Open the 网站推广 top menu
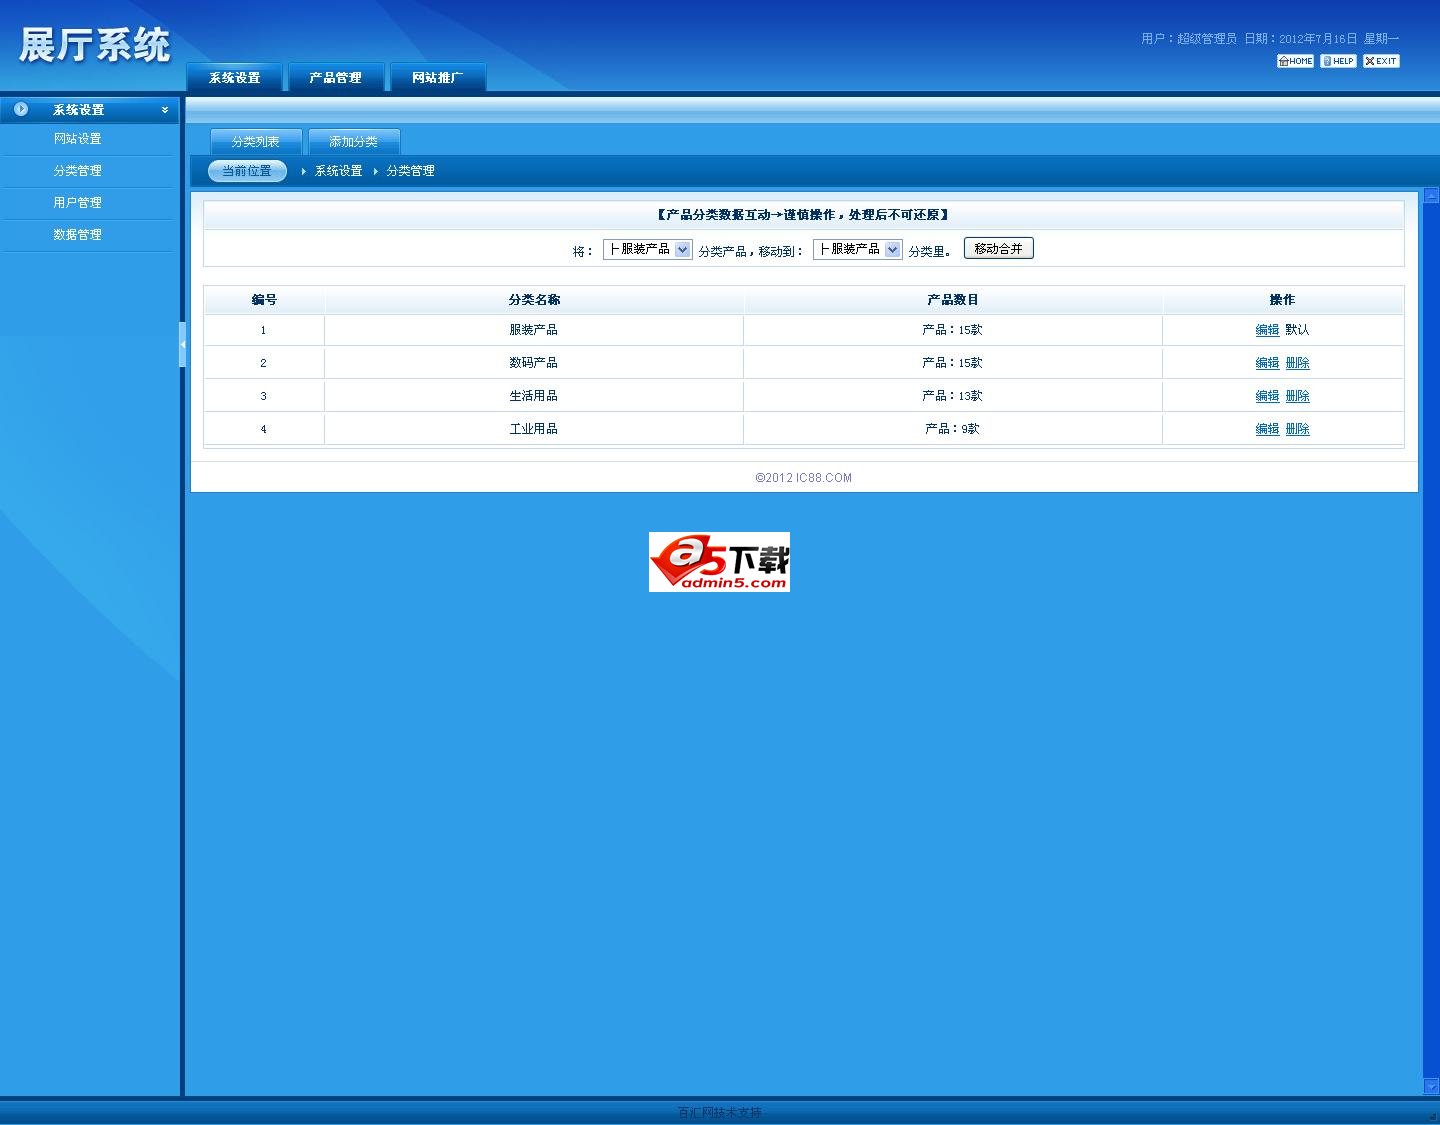1440x1125 pixels. pos(437,77)
